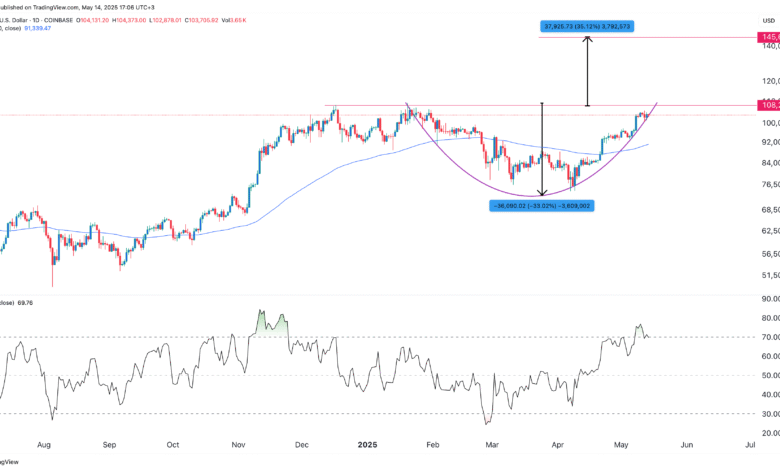Click the 2025 year label on time axis
The height and width of the screenshot is (470, 780).
(368, 442)
